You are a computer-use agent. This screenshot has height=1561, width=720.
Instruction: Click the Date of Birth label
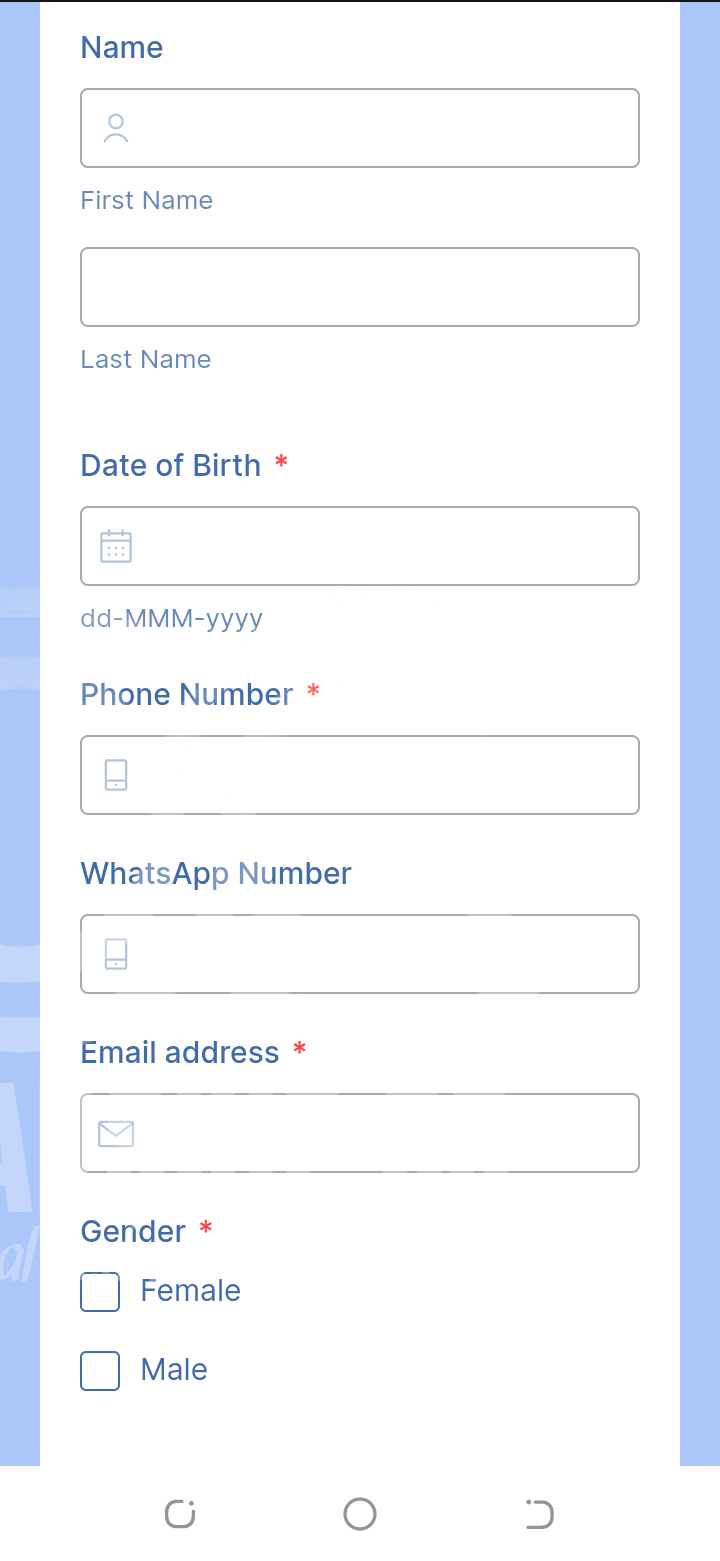pyautogui.click(x=171, y=466)
